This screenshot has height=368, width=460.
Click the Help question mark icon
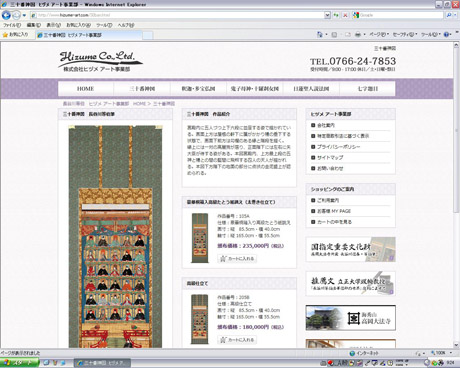click(x=446, y=34)
